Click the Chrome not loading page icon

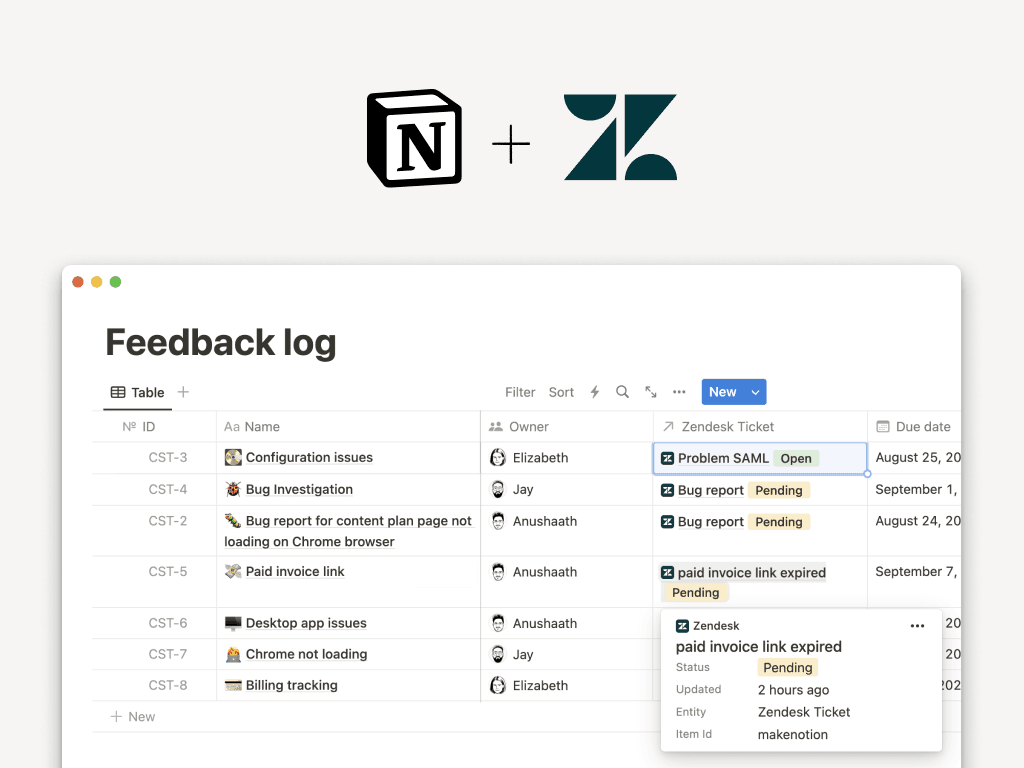[233, 654]
